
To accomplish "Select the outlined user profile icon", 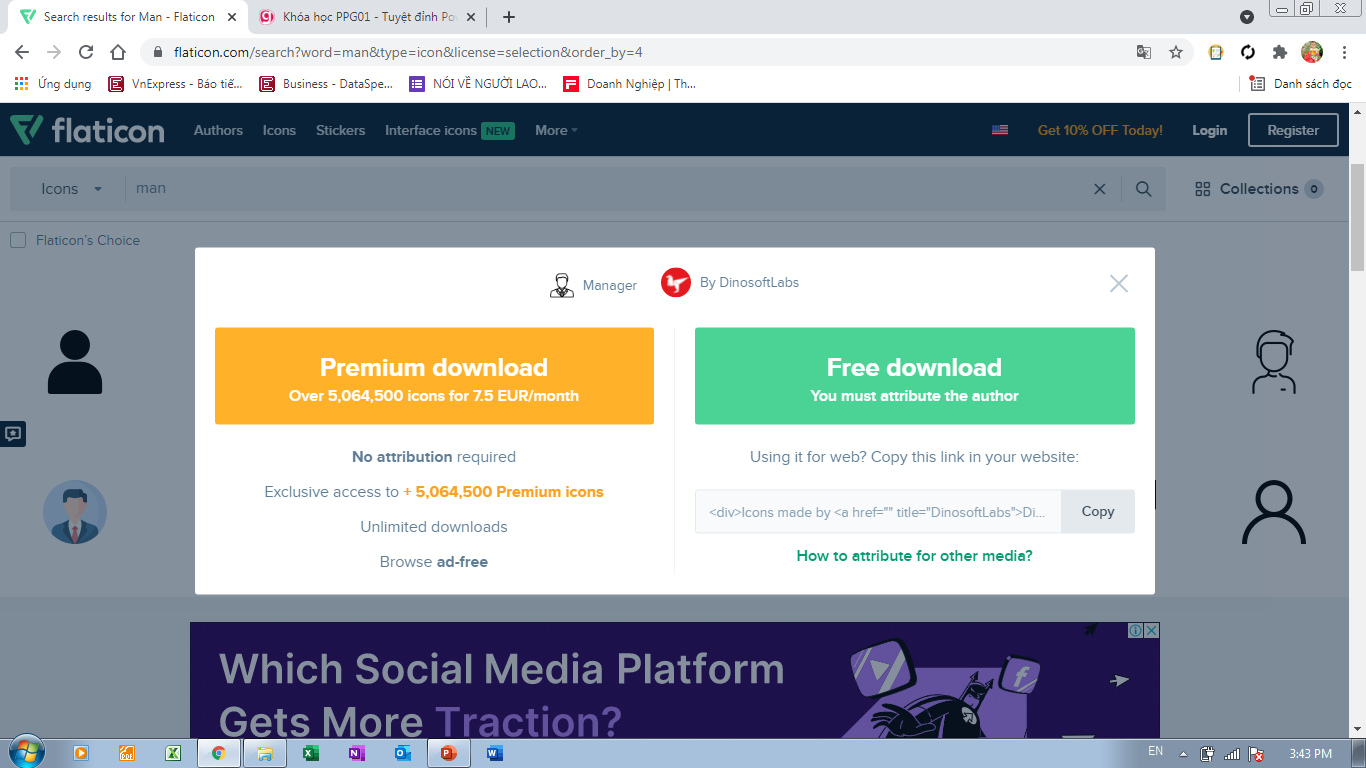I will pyautogui.click(x=1274, y=512).
